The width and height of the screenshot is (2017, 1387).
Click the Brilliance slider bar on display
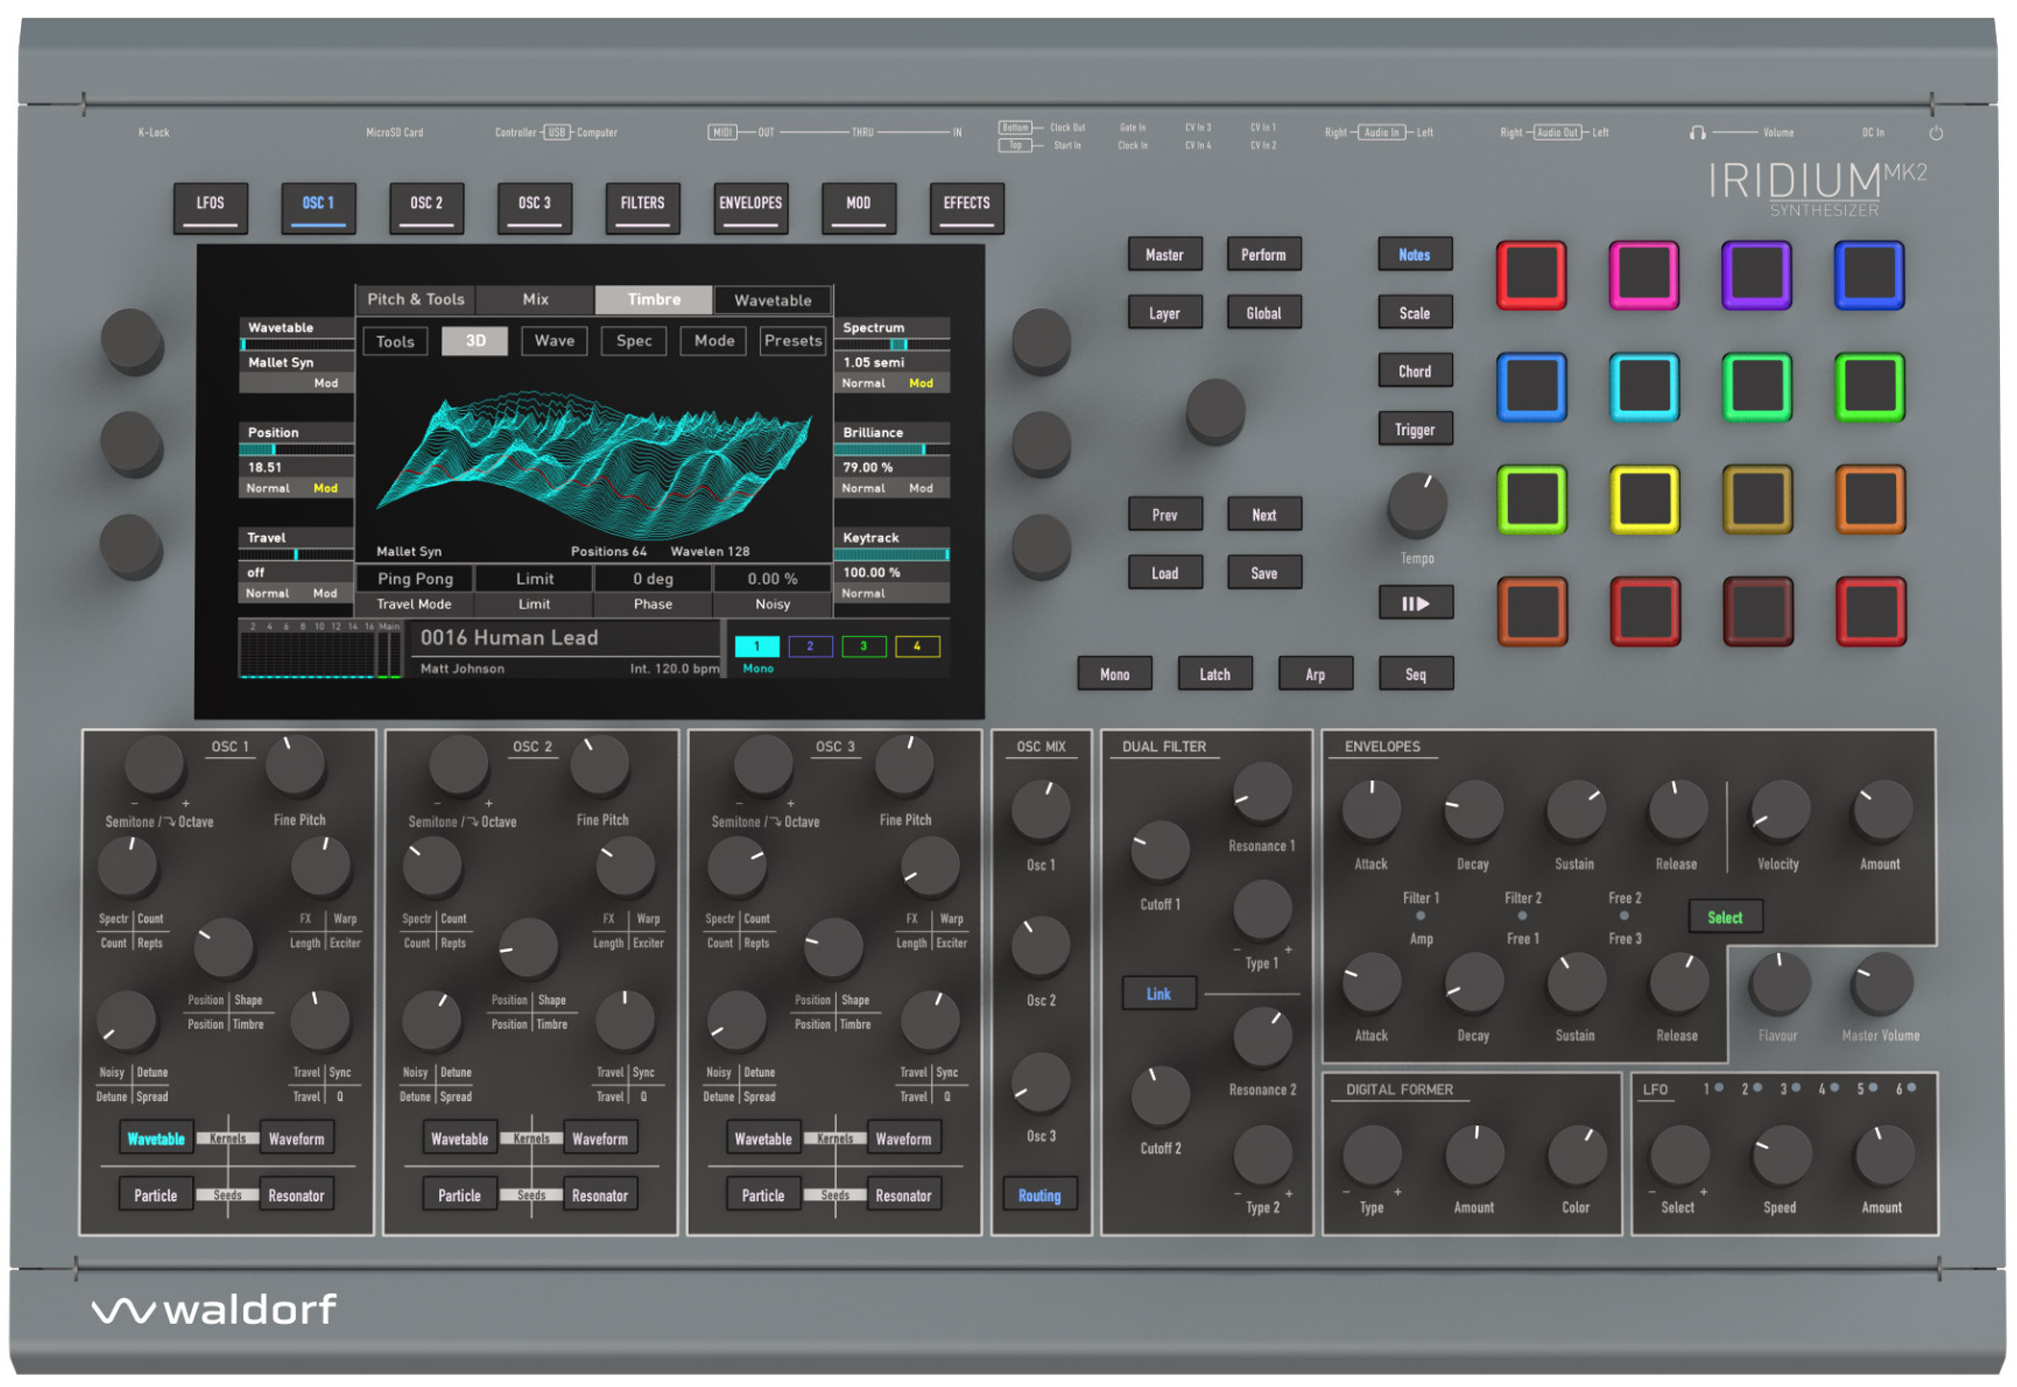click(x=890, y=450)
